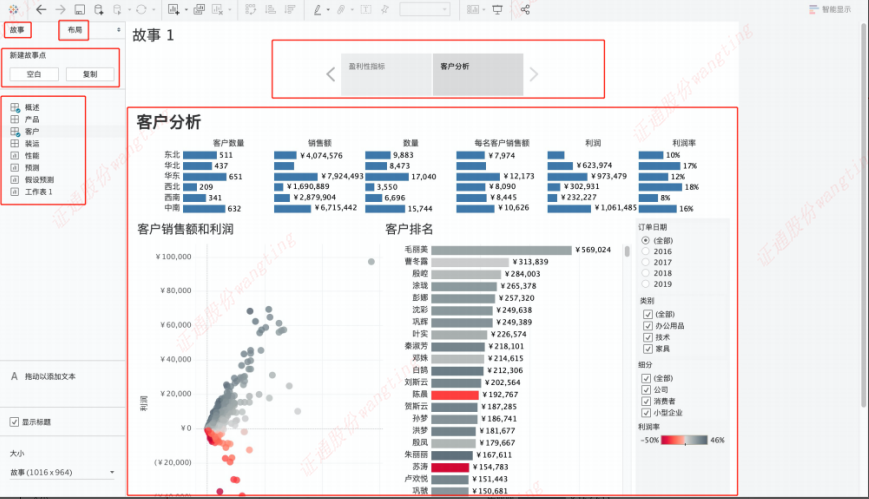Open the story size 故事 (1016 x 964) dropdown
The height and width of the screenshot is (499, 869).
tap(62, 472)
